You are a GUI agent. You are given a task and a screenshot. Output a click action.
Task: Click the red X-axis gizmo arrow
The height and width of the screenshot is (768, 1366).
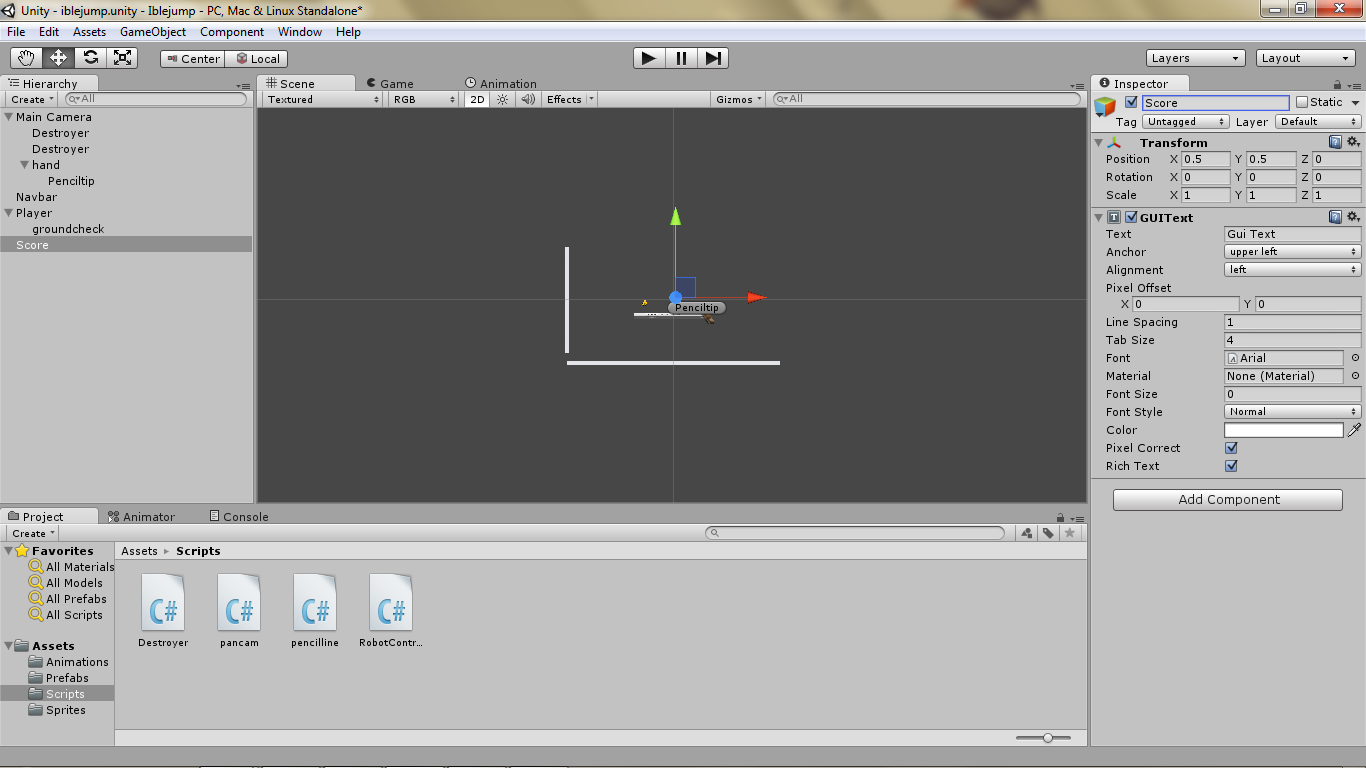pyautogui.click(x=757, y=297)
